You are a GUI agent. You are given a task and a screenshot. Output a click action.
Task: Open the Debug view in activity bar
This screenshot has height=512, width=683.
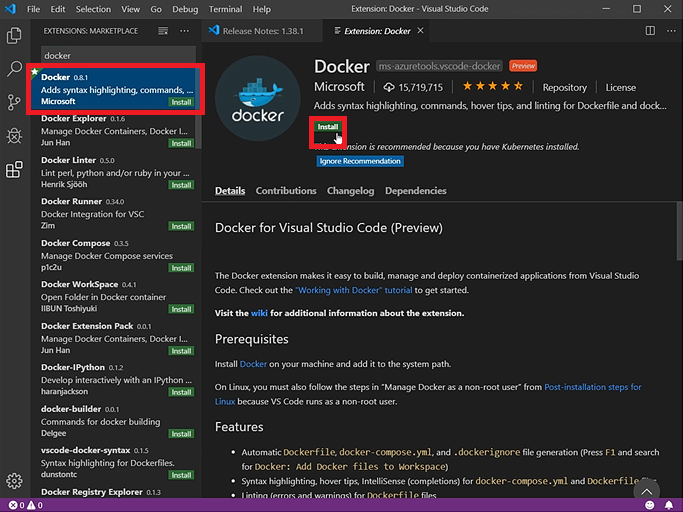click(x=14, y=136)
